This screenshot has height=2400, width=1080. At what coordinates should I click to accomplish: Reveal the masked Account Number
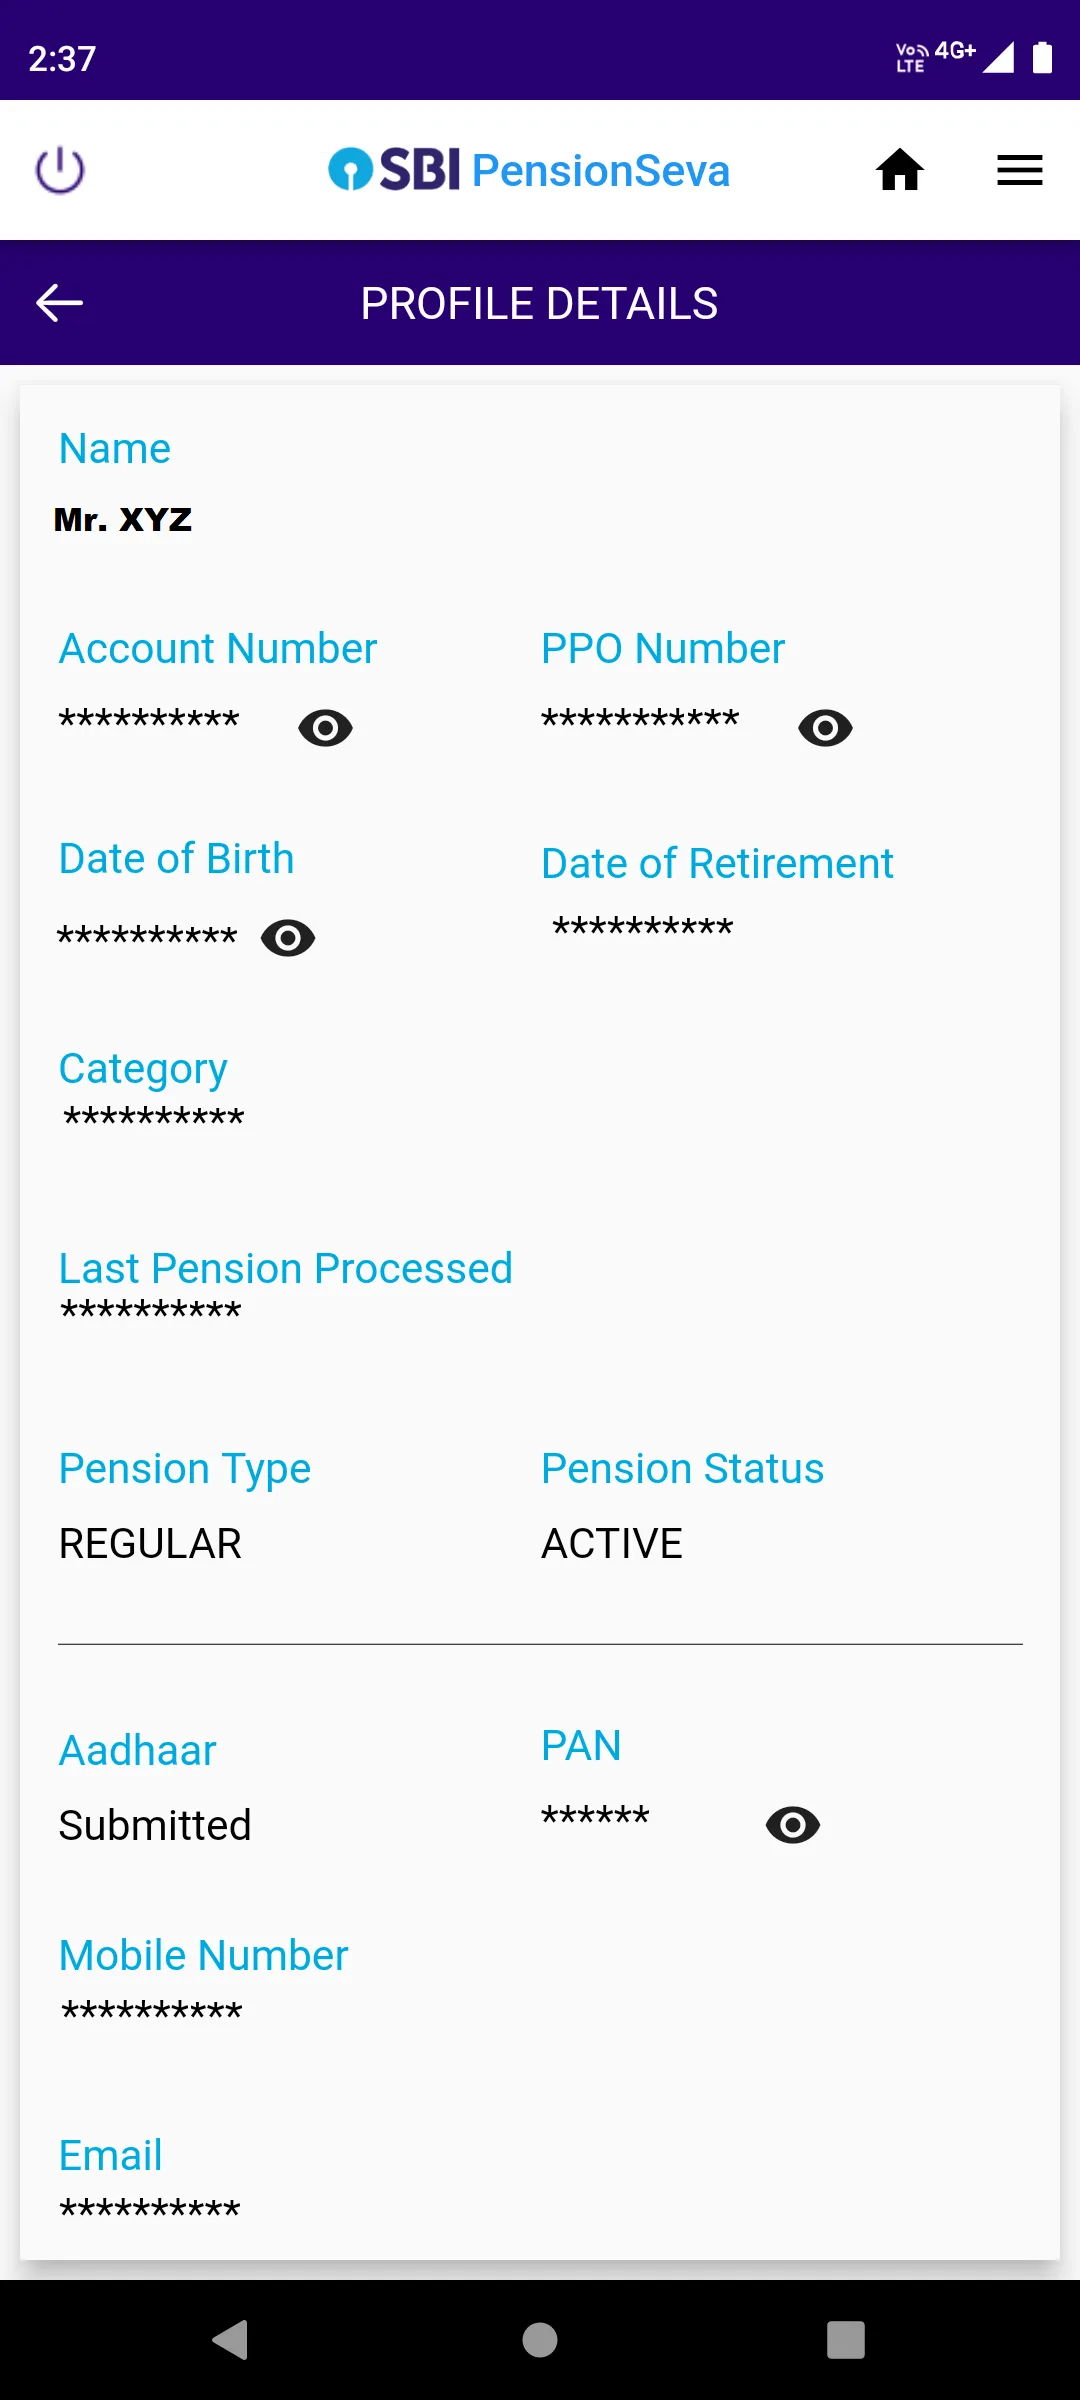point(325,728)
